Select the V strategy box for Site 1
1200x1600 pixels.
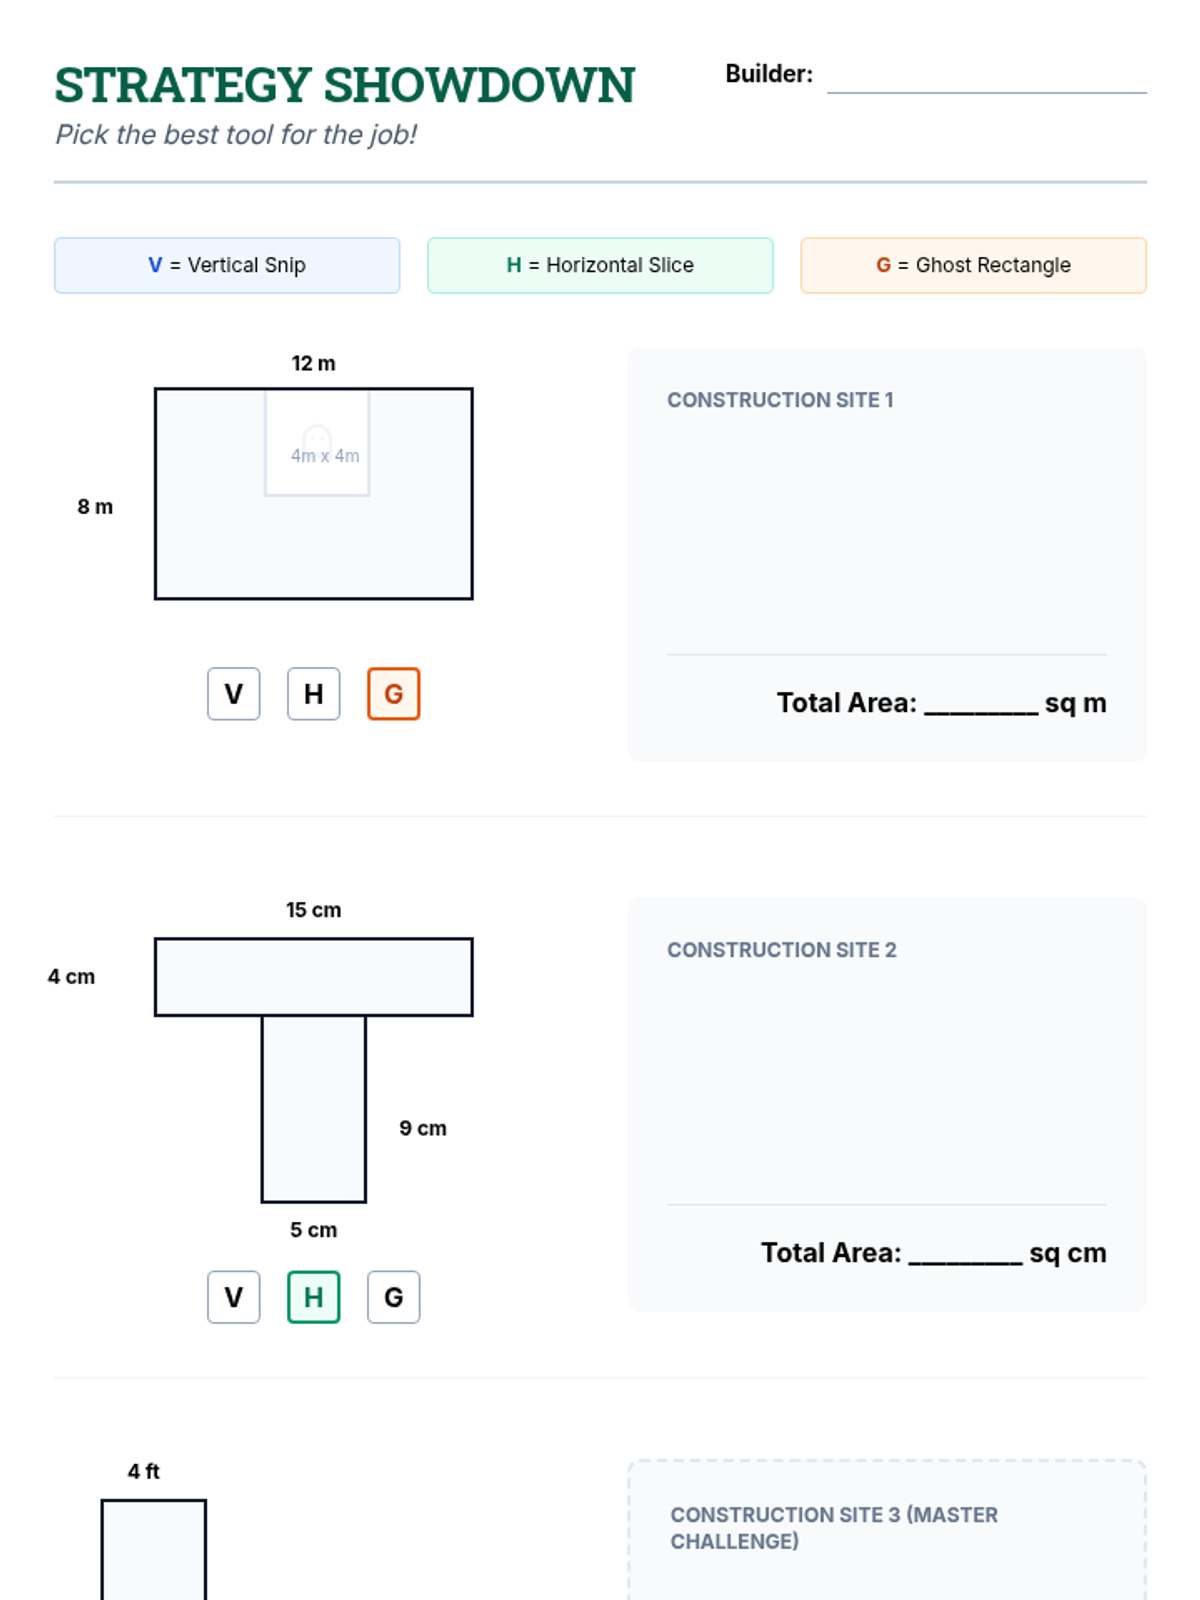tap(234, 694)
